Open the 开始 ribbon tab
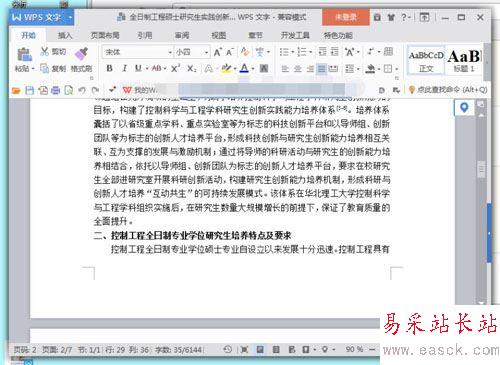Image resolution: width=500 pixels, height=365 pixels. click(29, 35)
